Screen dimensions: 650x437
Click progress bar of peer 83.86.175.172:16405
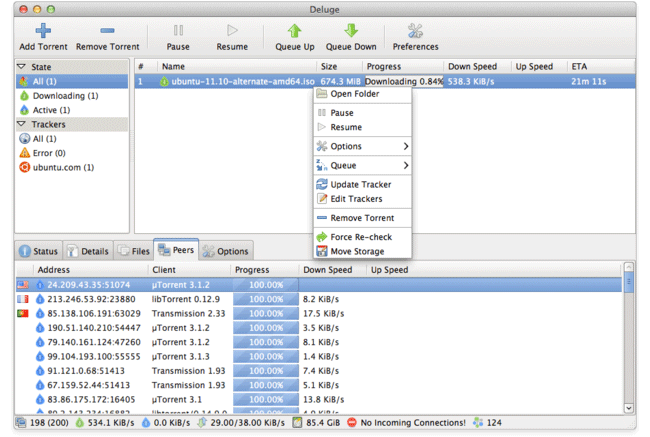[266, 400]
